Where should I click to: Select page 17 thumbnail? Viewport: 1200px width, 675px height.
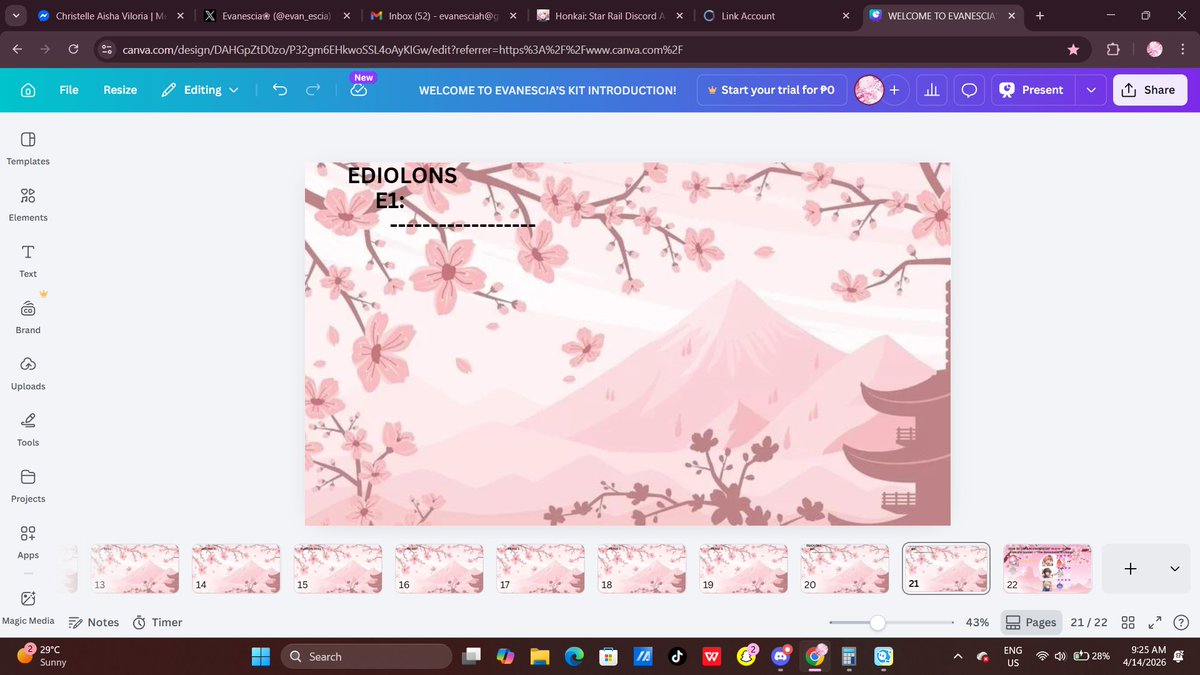pos(540,568)
